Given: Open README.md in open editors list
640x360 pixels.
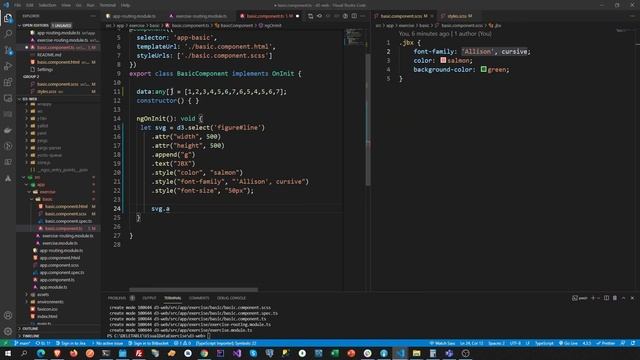Looking at the screenshot, I should click(x=59, y=55).
